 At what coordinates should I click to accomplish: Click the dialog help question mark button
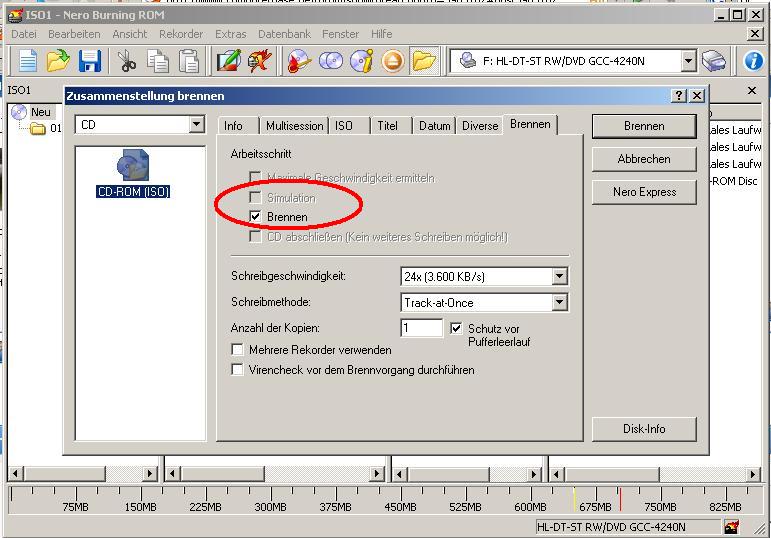point(679,95)
